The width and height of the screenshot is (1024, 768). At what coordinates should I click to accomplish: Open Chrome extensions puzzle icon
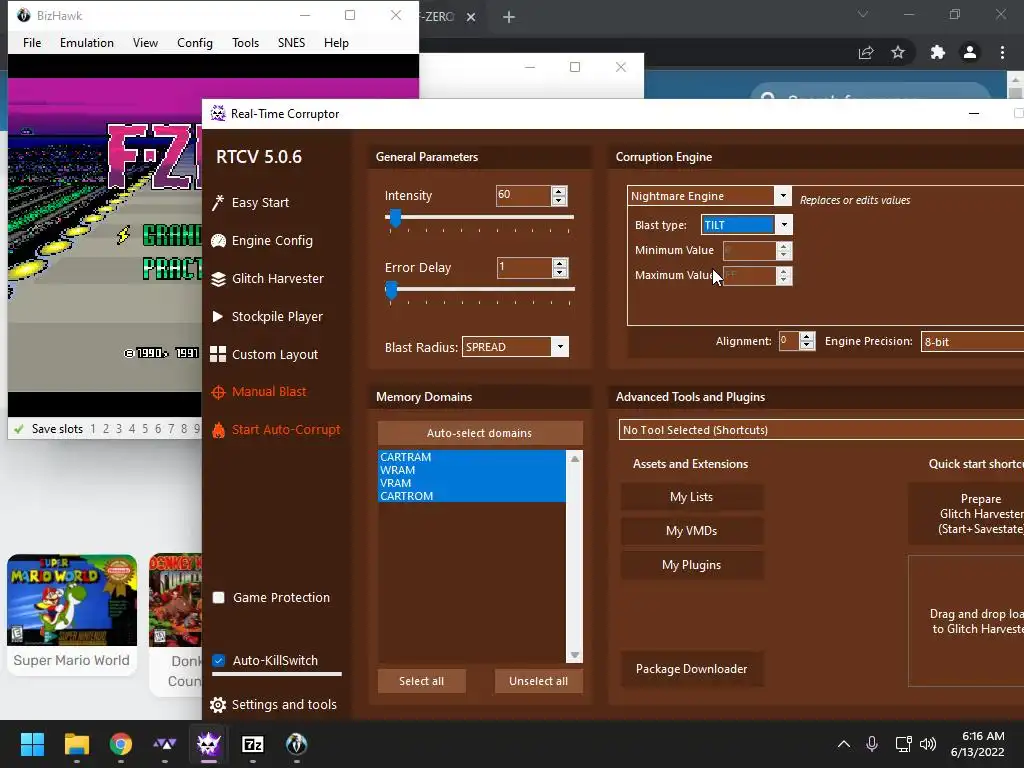(938, 52)
